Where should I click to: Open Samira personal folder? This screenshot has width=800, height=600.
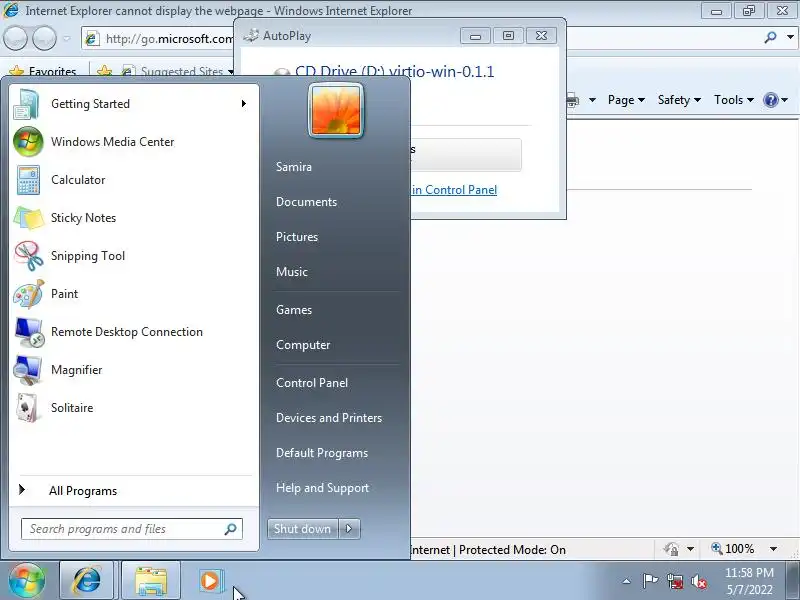coord(294,167)
